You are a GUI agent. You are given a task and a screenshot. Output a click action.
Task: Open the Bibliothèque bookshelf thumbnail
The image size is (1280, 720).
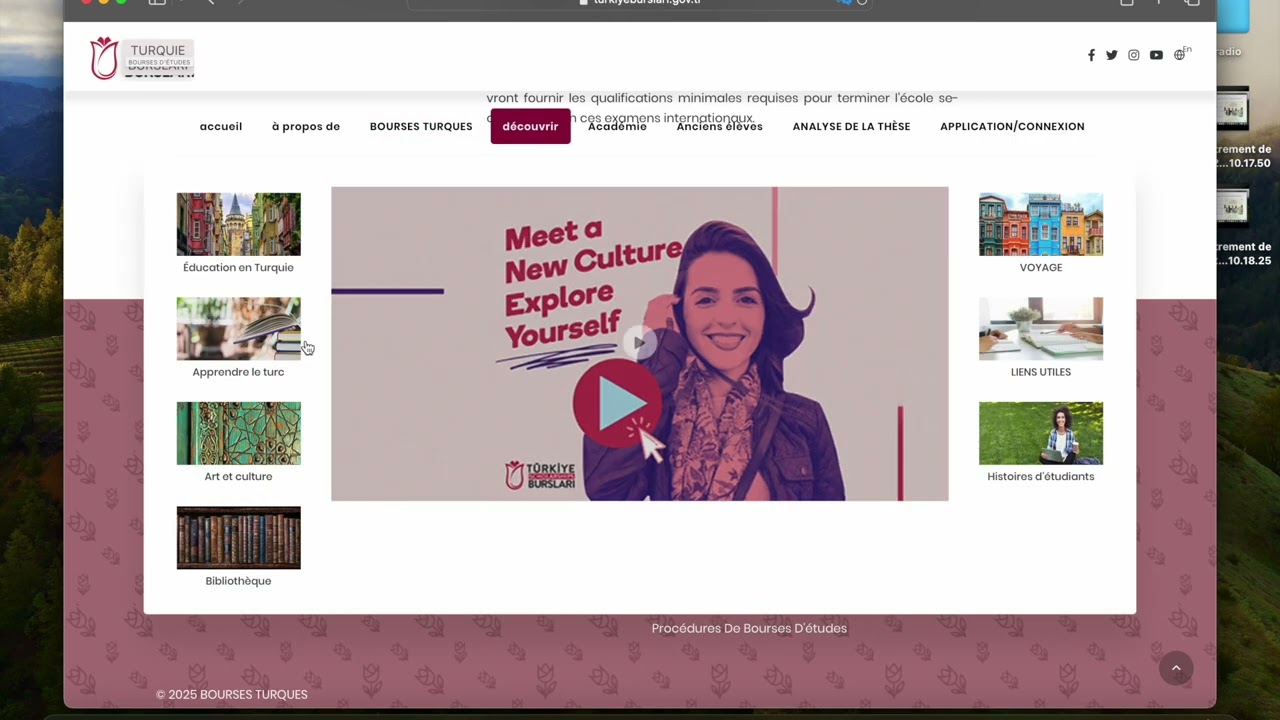tap(238, 537)
